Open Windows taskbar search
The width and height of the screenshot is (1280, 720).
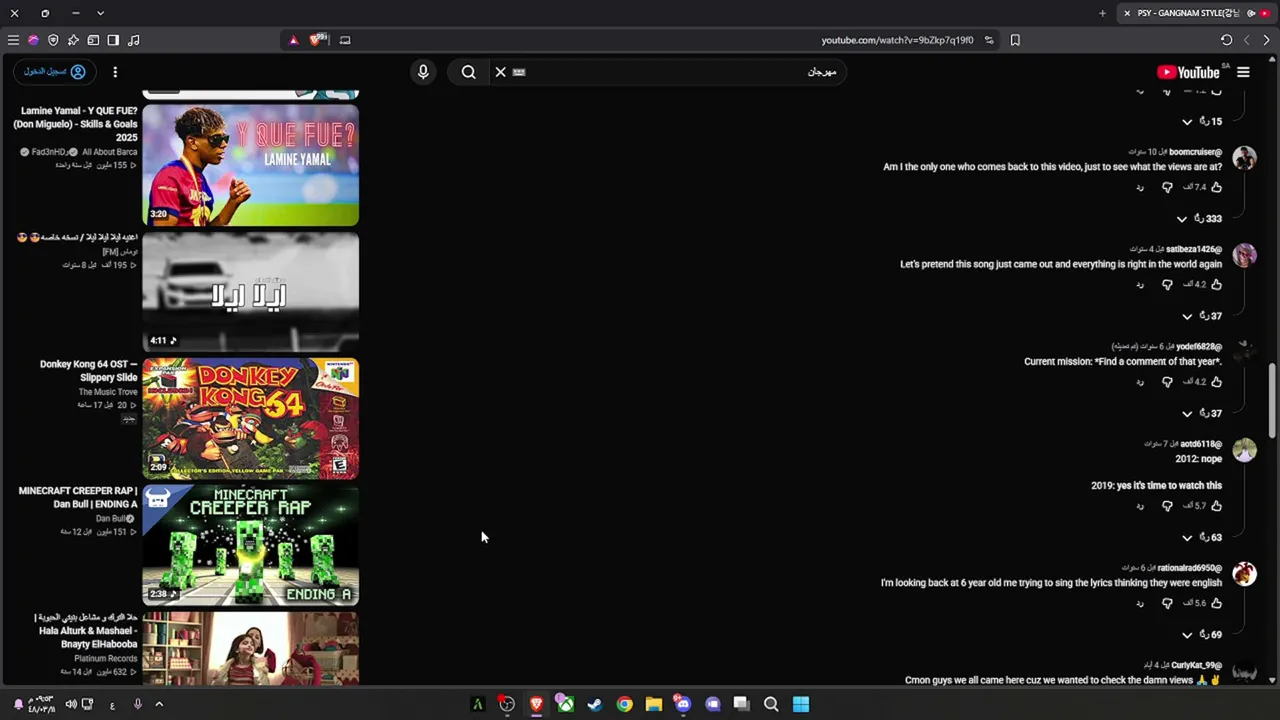tap(771, 704)
